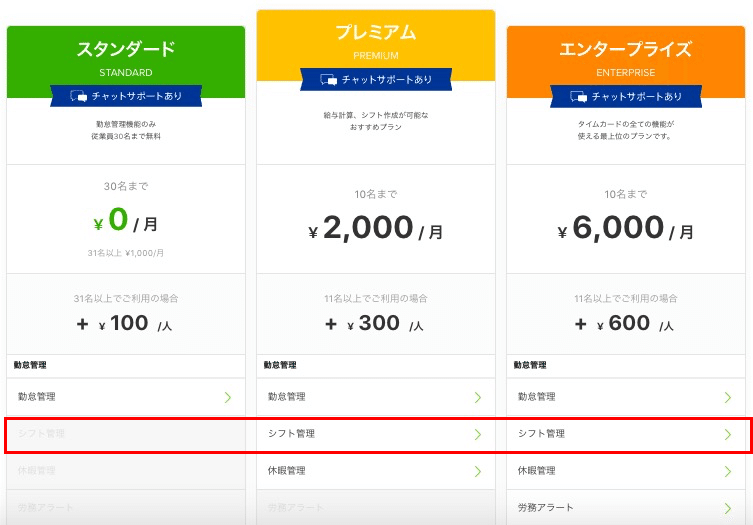Click 休暇管理 arrow in the Enterprise column
The width and height of the screenshot is (753, 525).
(x=728, y=471)
